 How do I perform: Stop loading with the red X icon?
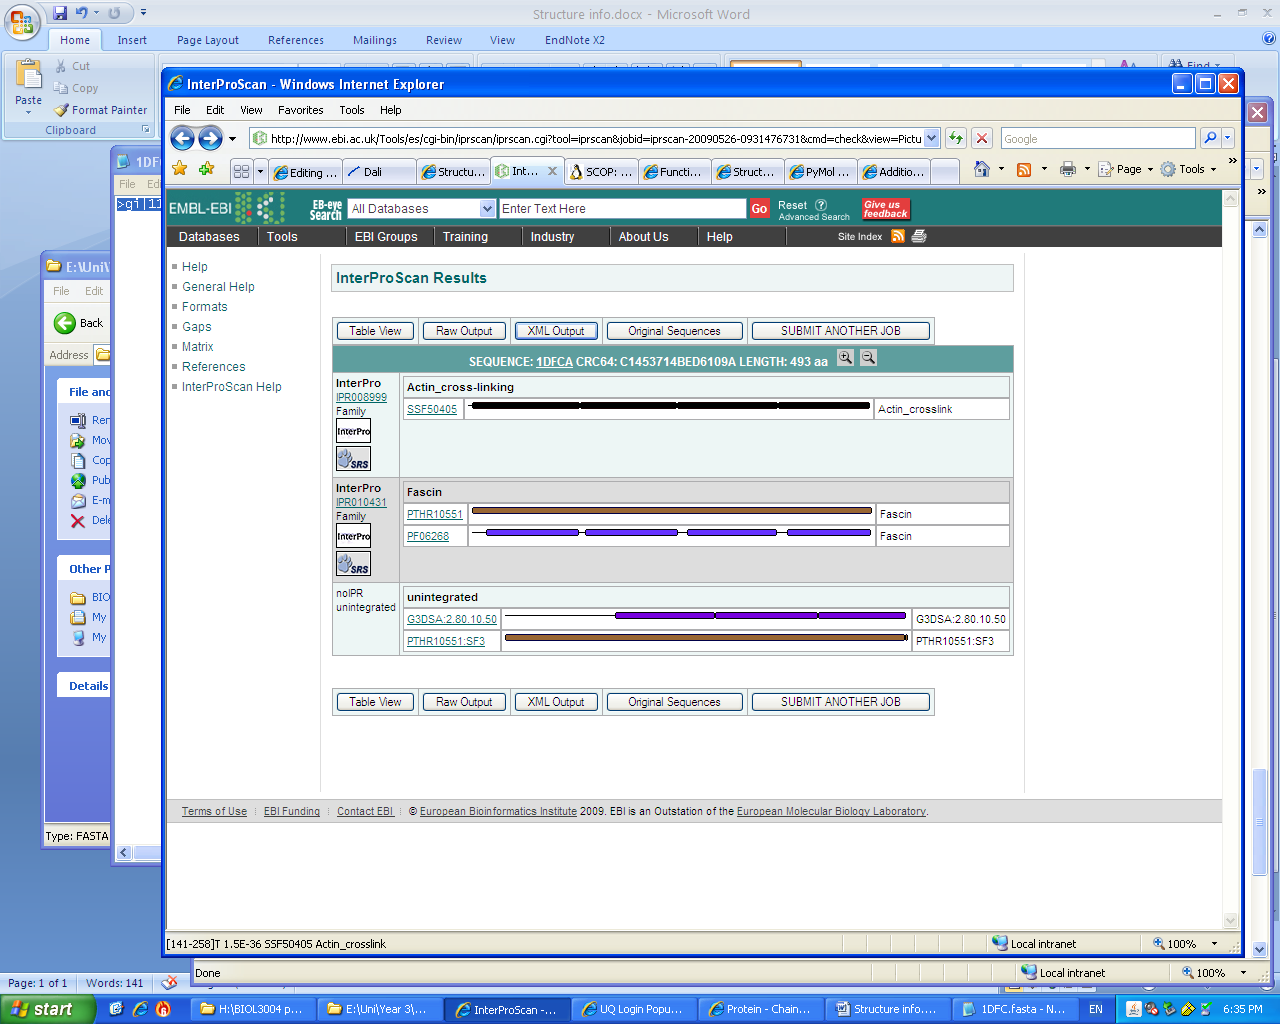point(982,138)
